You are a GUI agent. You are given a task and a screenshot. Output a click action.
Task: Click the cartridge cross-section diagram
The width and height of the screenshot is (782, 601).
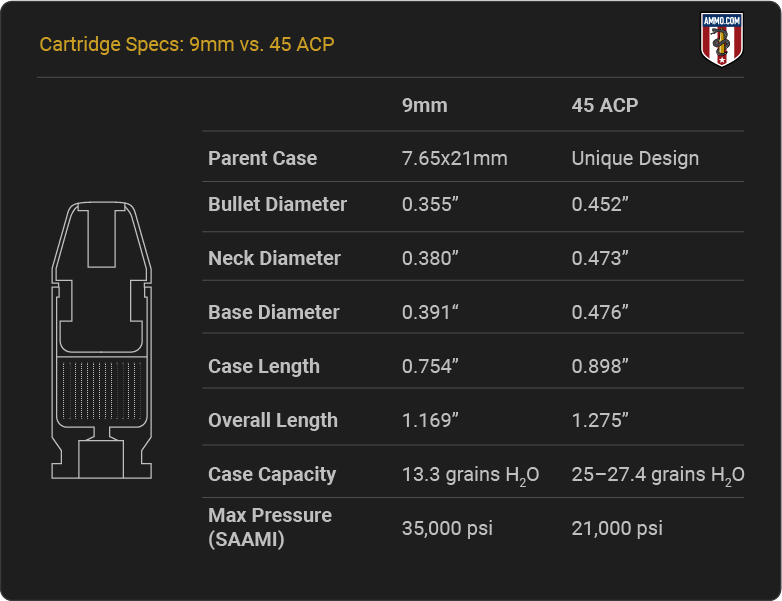coord(102,340)
